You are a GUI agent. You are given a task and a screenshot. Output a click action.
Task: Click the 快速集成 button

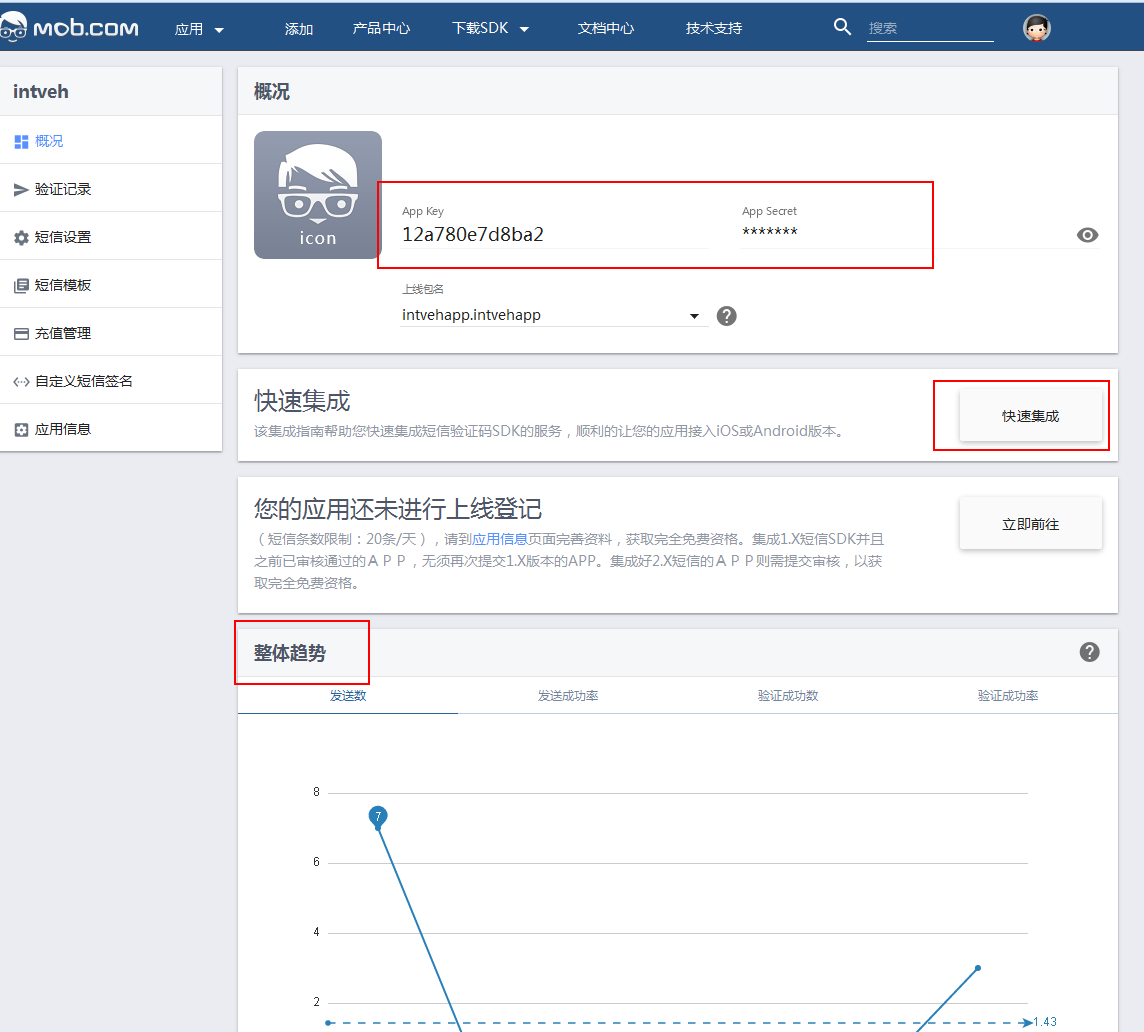click(x=1030, y=416)
